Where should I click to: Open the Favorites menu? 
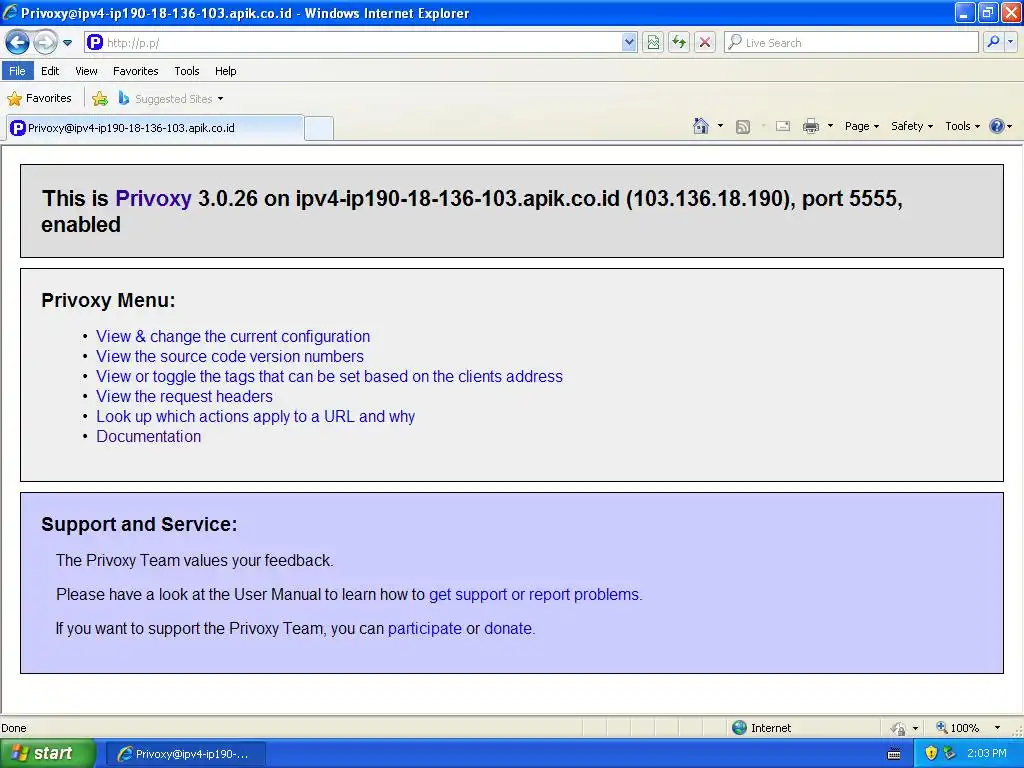tap(135, 71)
